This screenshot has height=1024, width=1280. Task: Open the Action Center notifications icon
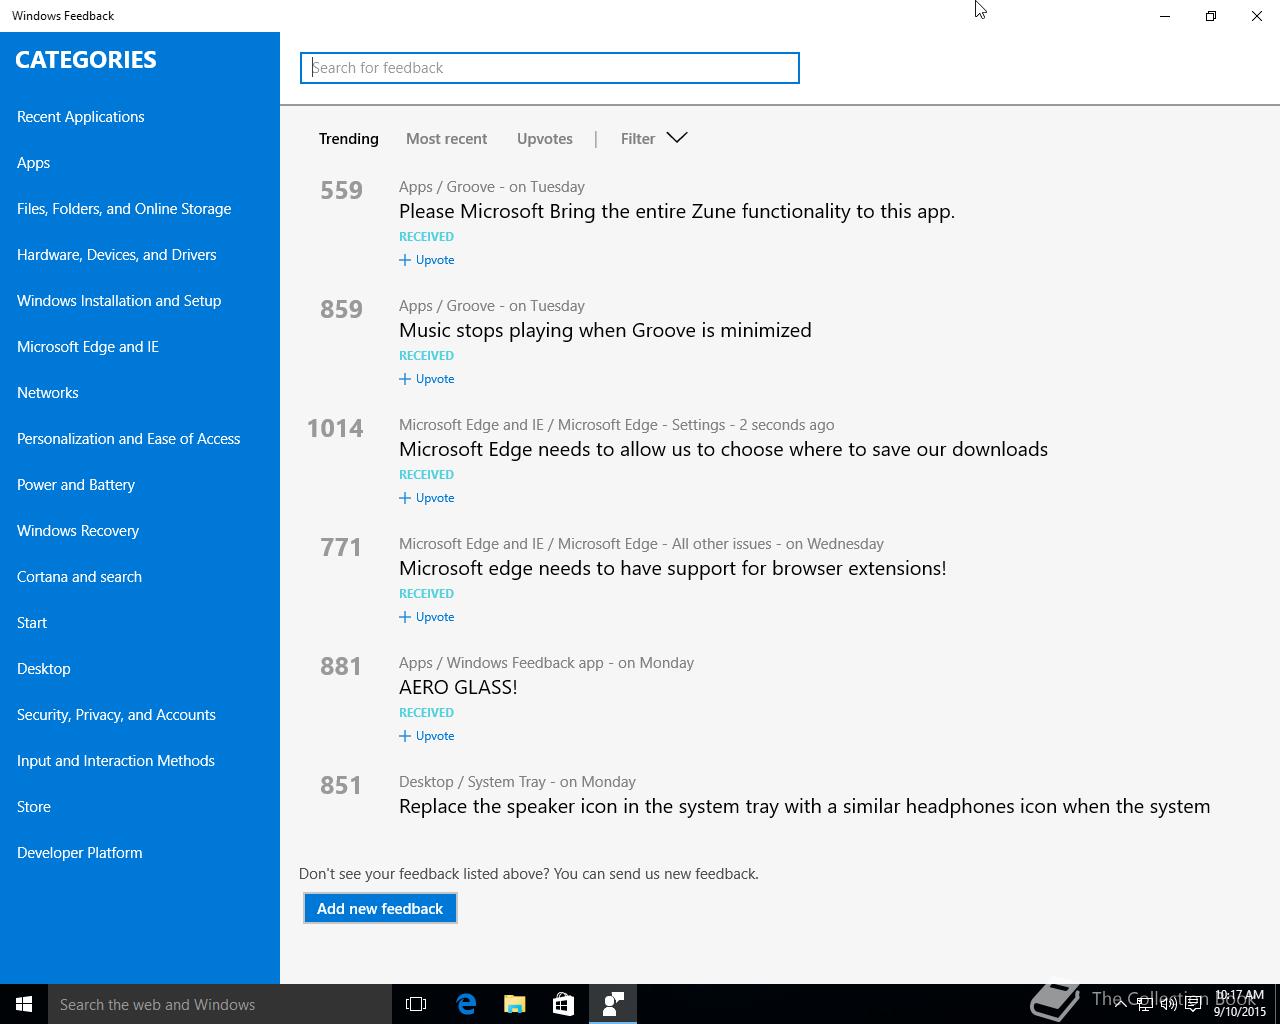point(1193,1004)
